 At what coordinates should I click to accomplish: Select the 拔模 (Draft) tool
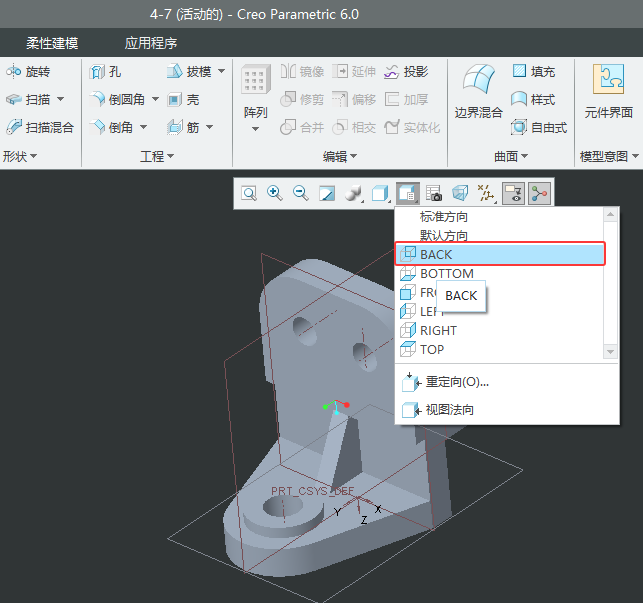(x=189, y=72)
